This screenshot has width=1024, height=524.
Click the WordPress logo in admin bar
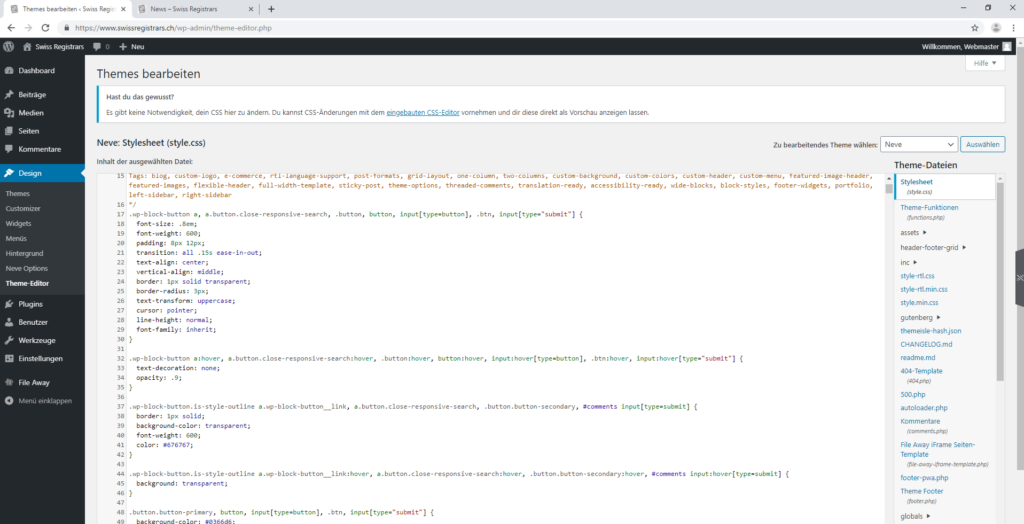[x=9, y=46]
